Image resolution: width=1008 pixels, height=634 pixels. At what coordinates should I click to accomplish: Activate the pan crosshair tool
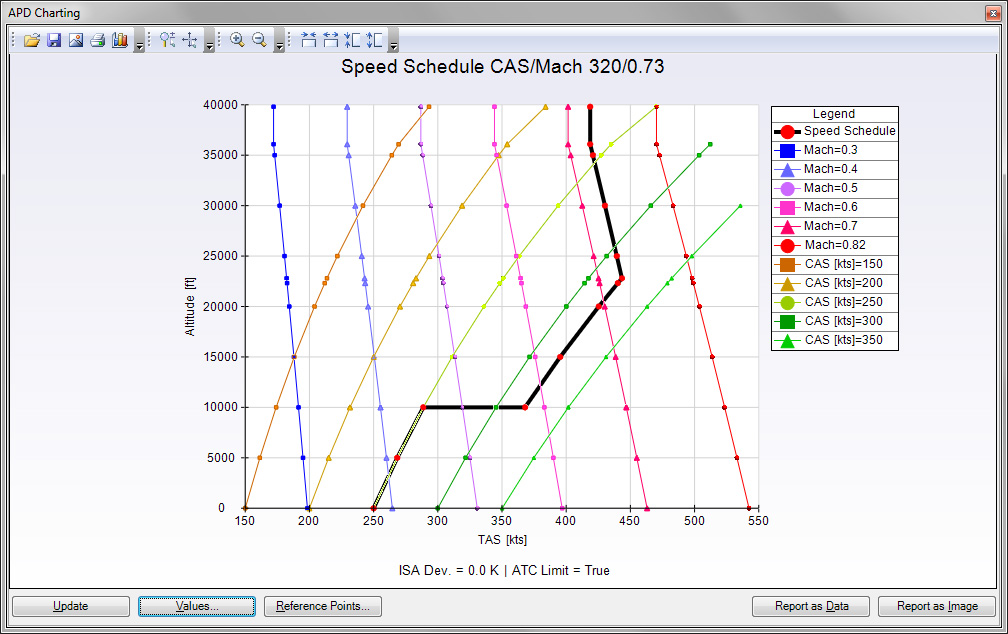[190, 41]
